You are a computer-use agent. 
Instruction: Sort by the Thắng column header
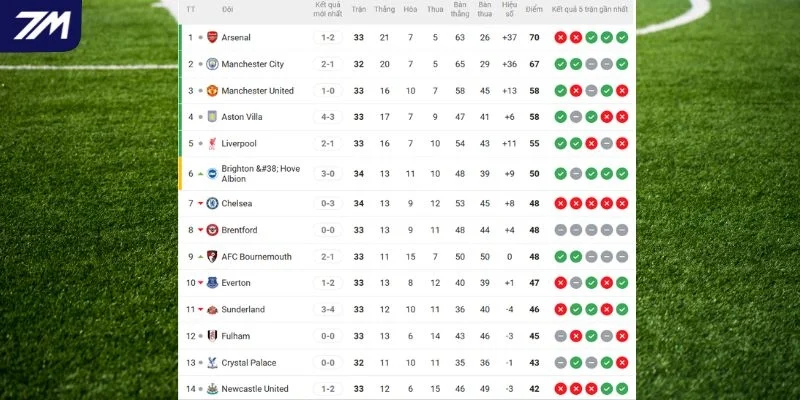[x=384, y=9]
